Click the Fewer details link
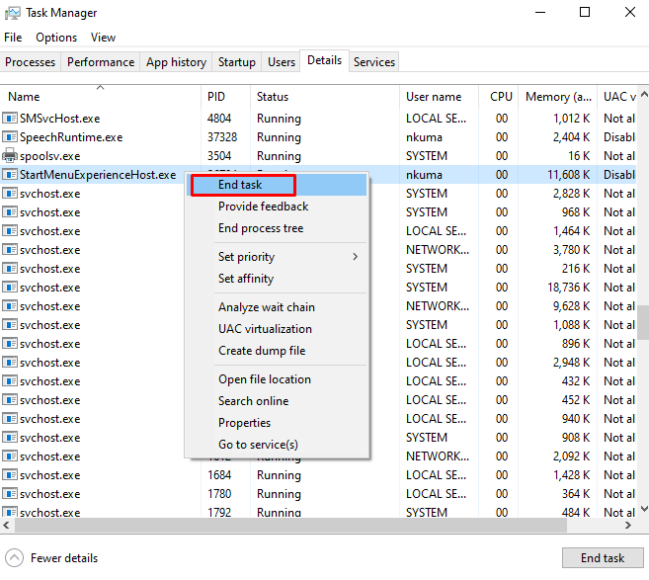 64,558
